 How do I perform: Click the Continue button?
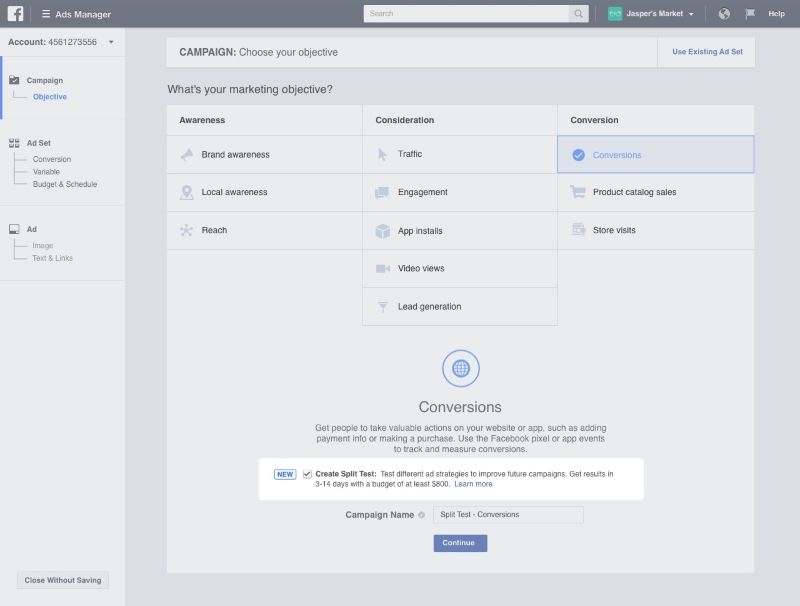[x=460, y=543]
